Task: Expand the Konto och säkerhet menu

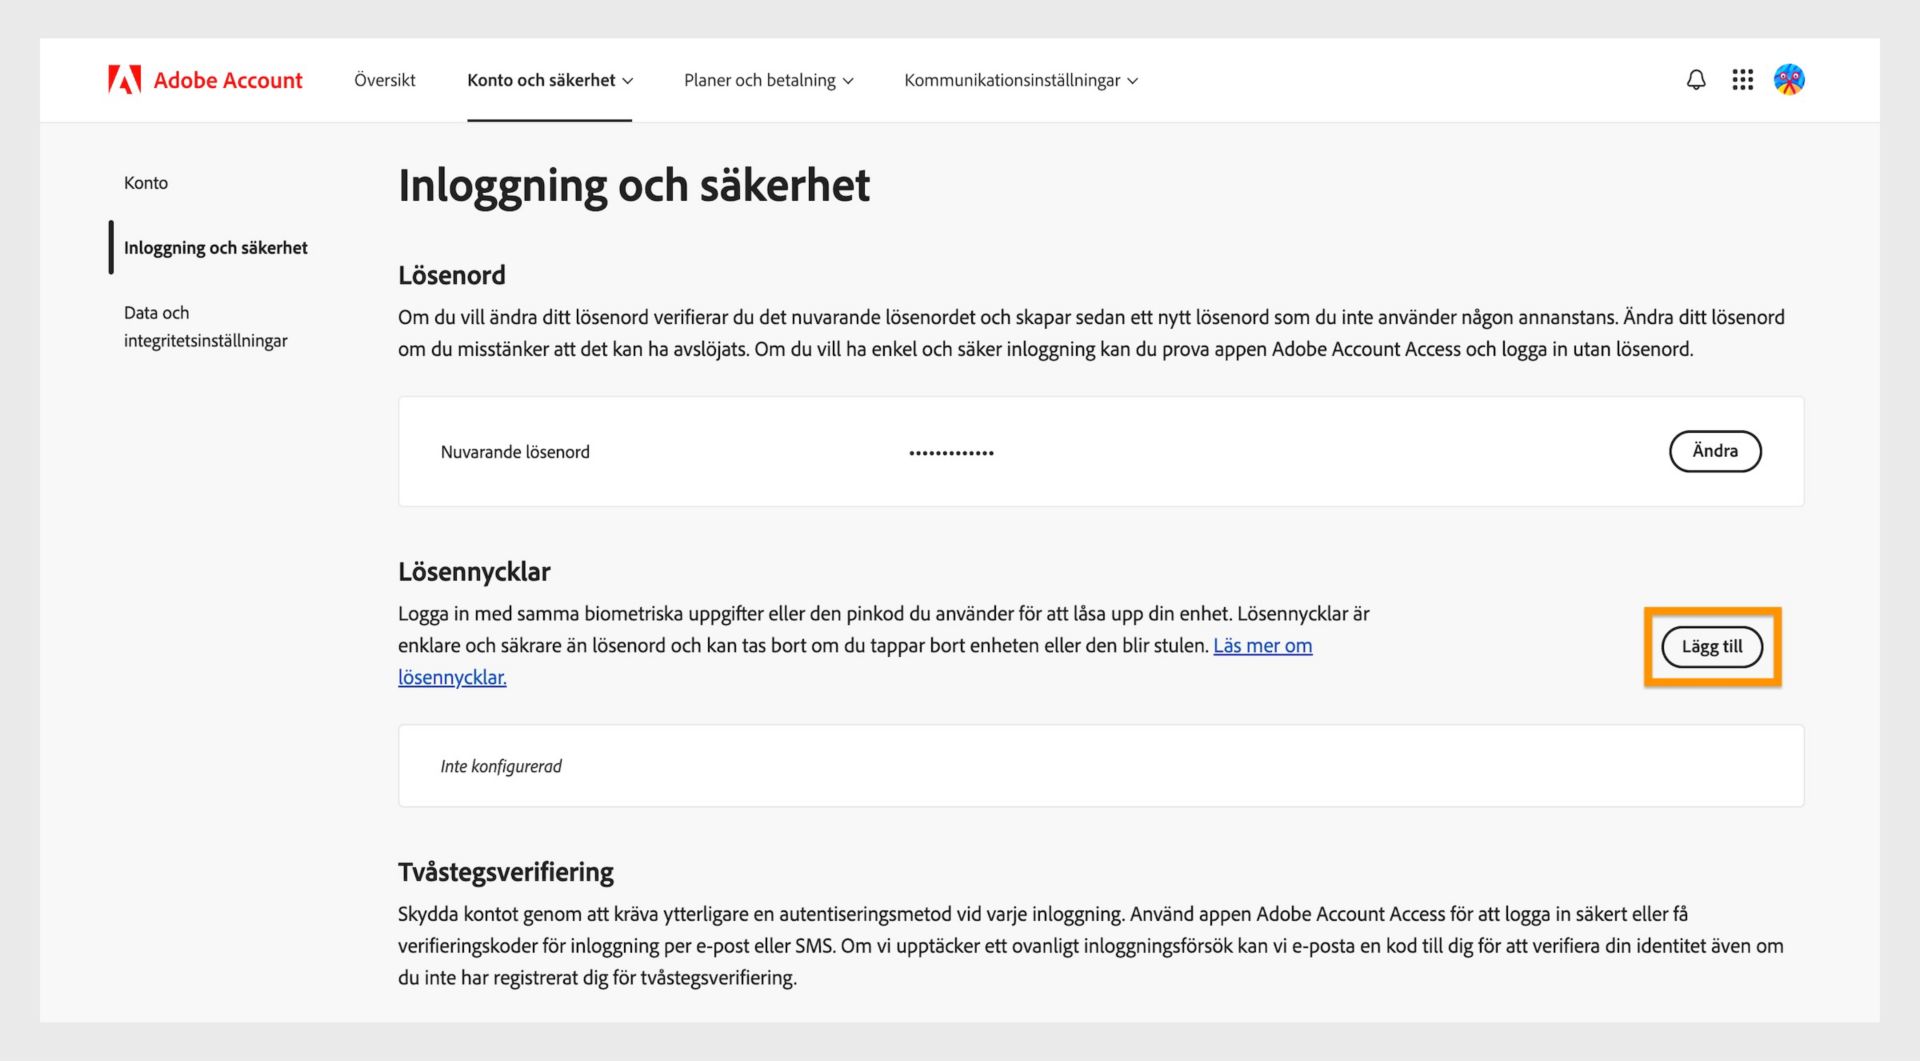Action: point(549,80)
